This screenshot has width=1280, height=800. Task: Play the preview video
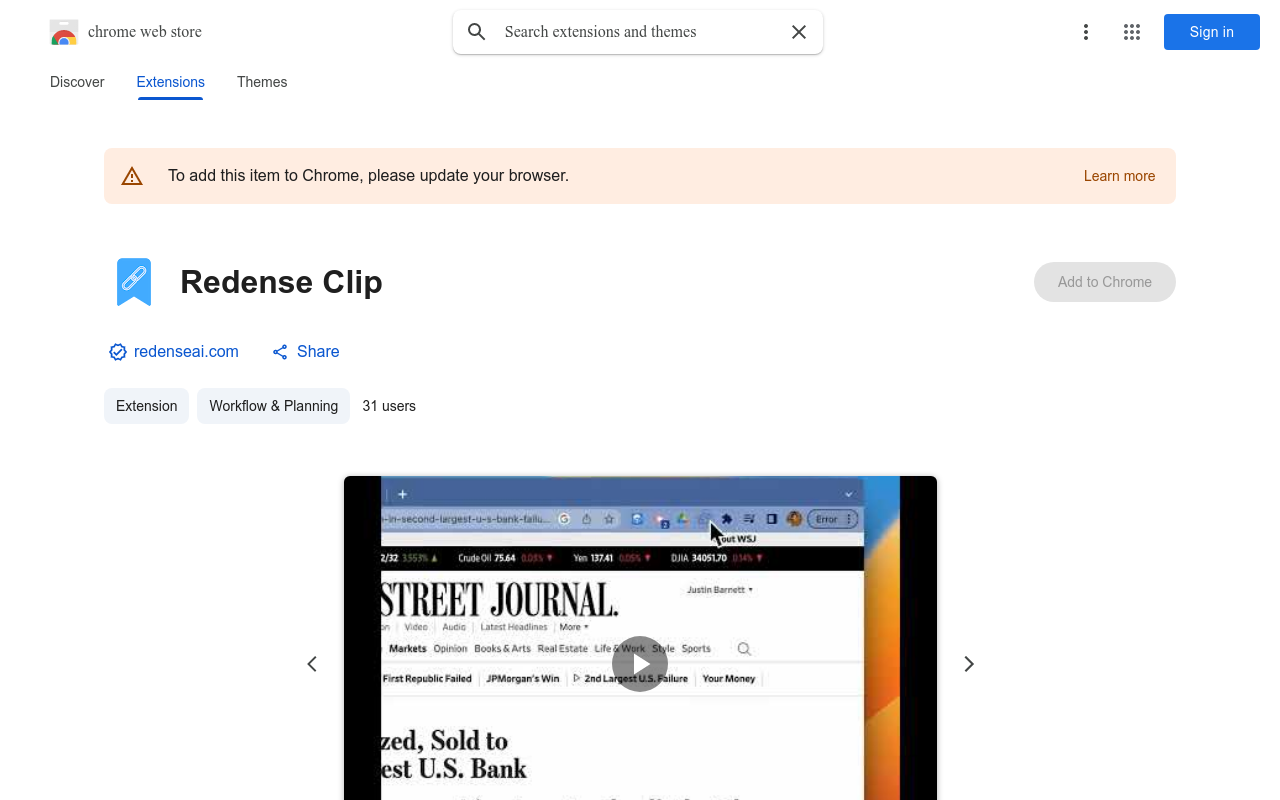coord(640,664)
